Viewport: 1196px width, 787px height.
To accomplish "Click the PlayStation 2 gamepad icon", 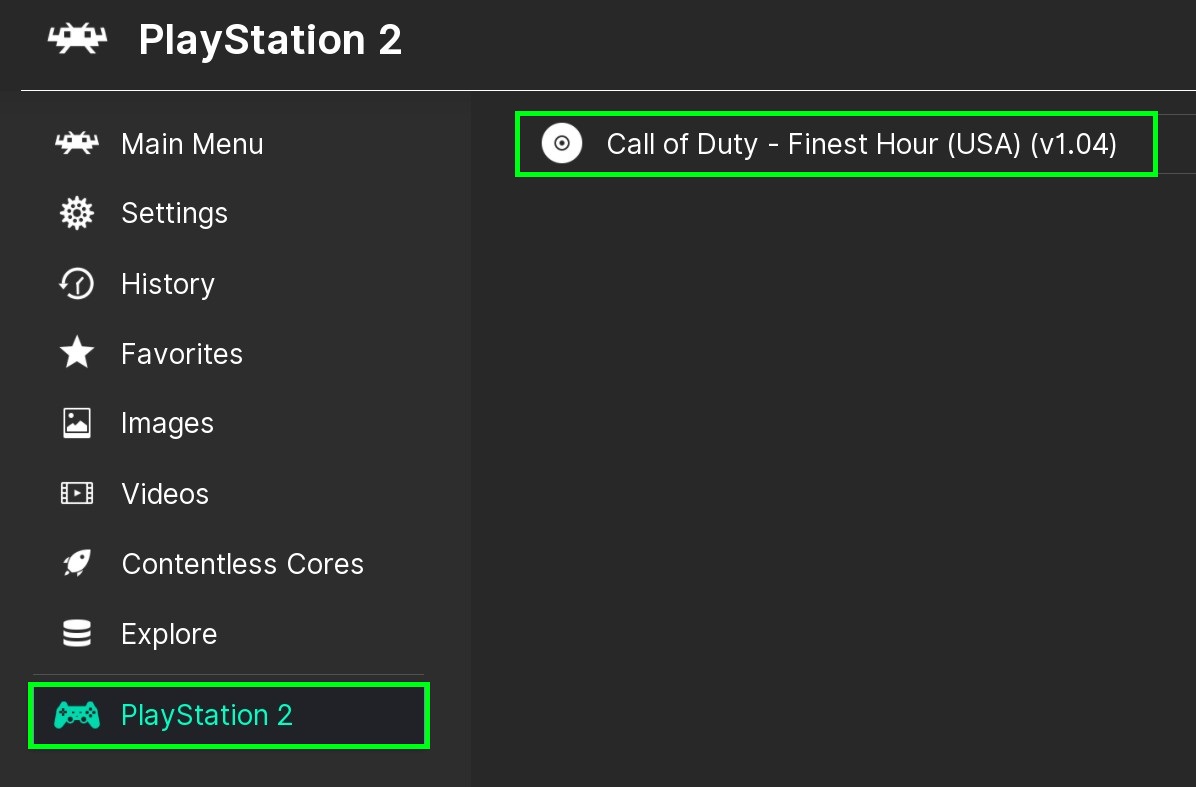I will pos(77,715).
